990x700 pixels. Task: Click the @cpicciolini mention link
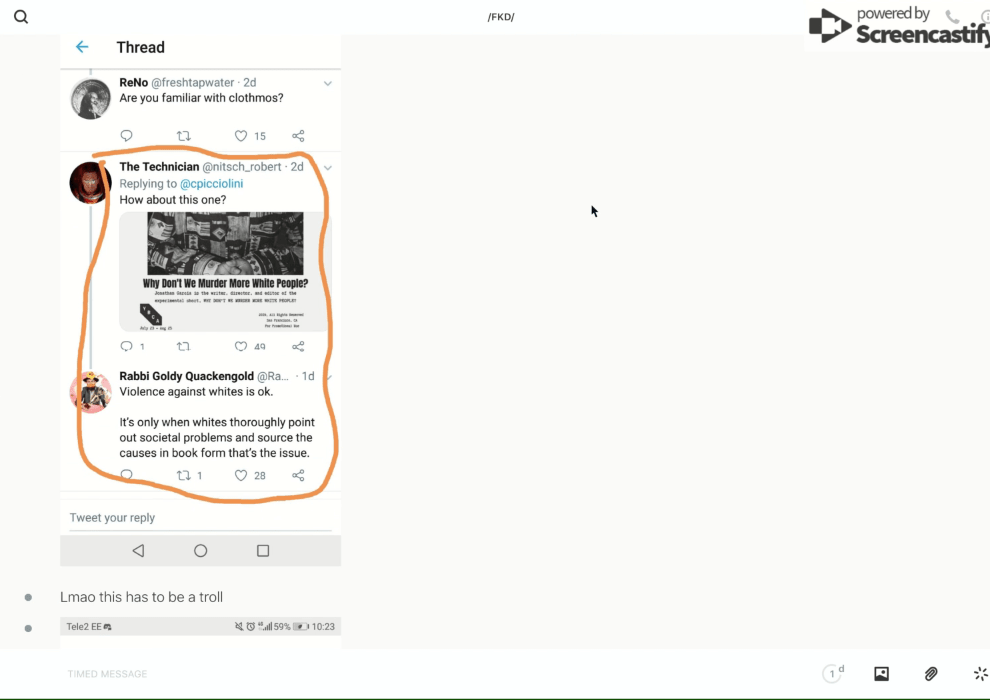[x=211, y=184]
